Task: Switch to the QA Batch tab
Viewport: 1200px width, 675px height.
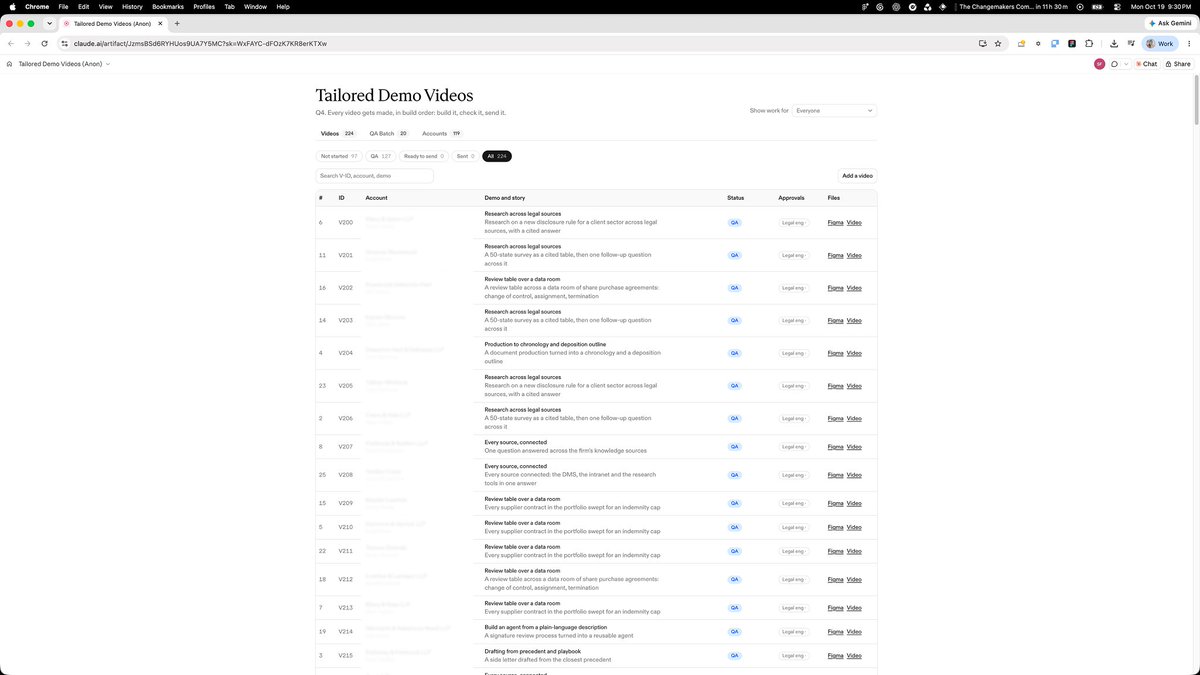Action: tap(388, 133)
